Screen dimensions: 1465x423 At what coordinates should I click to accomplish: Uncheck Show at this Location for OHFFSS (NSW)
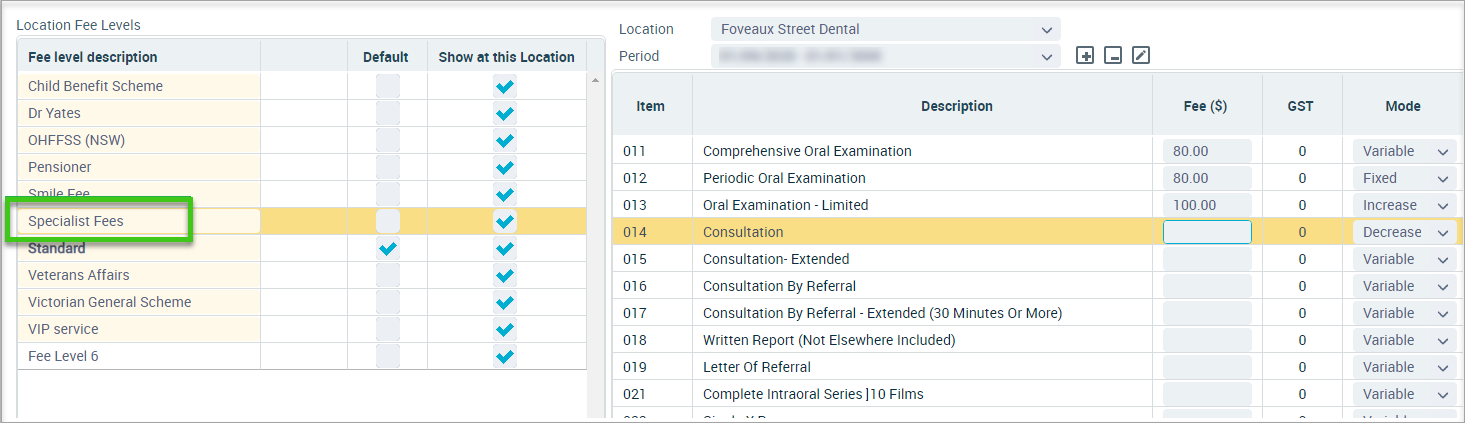pos(506,140)
